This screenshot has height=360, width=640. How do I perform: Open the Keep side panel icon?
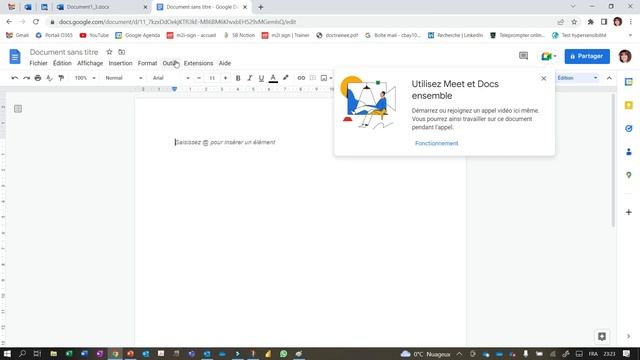(629, 105)
